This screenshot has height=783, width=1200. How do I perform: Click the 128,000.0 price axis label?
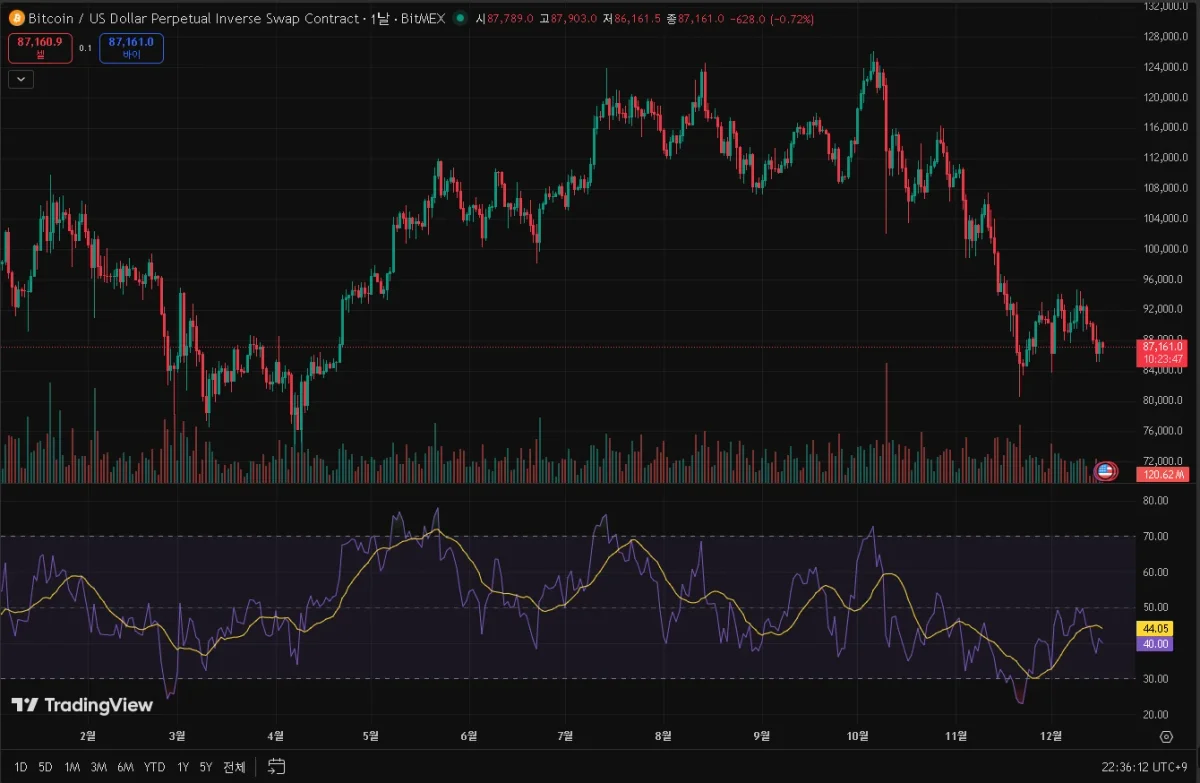(1164, 37)
